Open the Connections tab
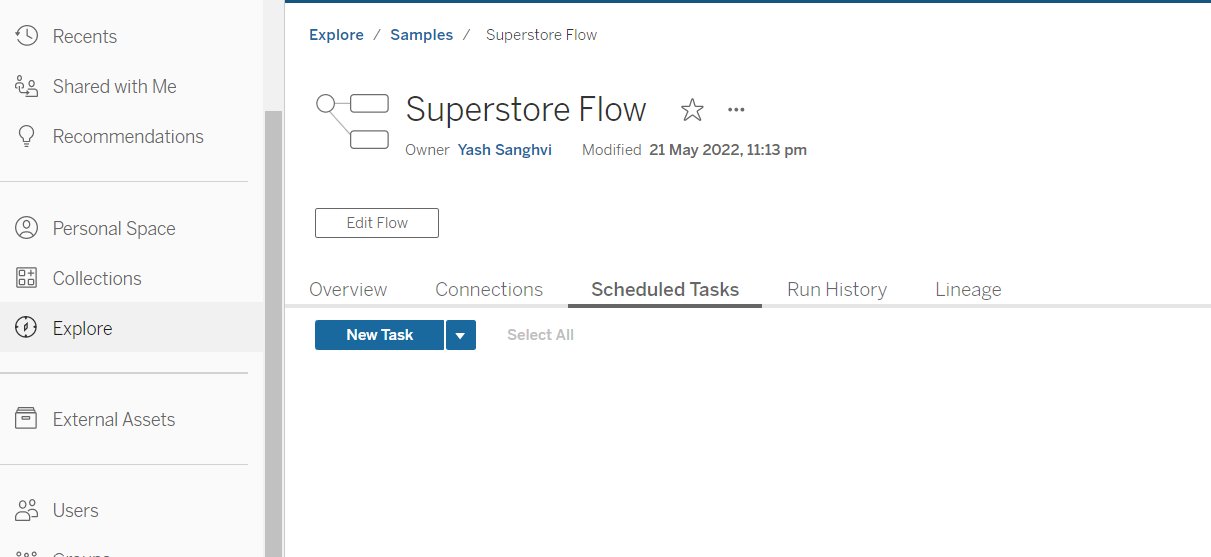Viewport: 1211px width, 557px height. pyautogui.click(x=489, y=290)
